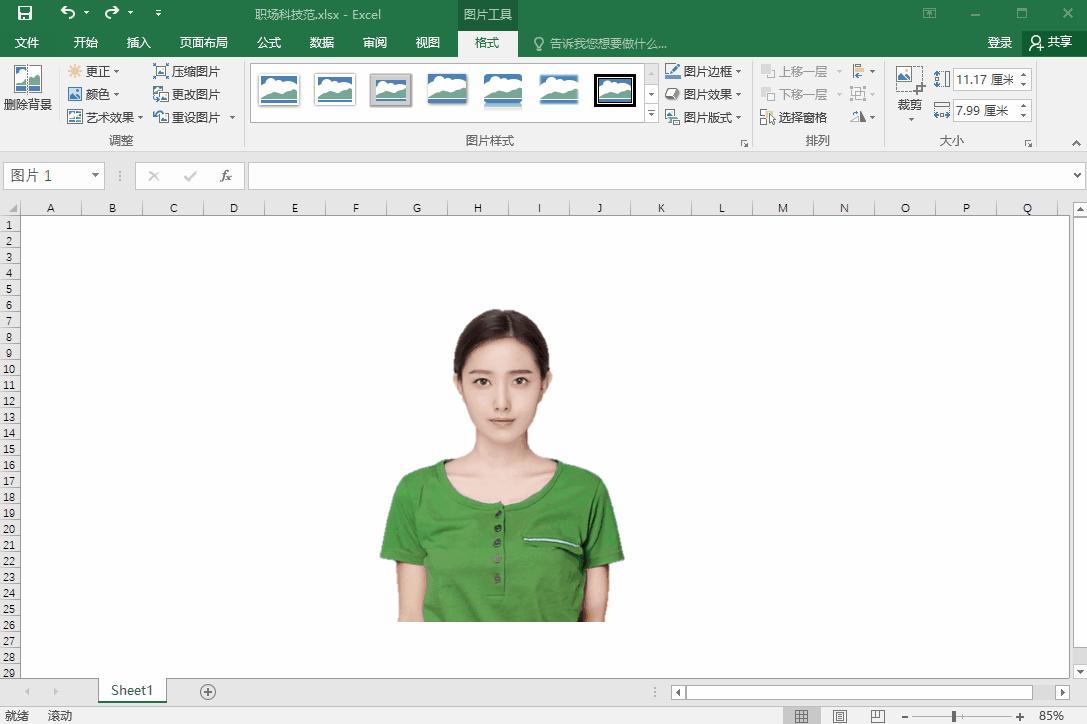Add a new sheet with plus icon
The height and width of the screenshot is (724, 1087).
click(208, 691)
